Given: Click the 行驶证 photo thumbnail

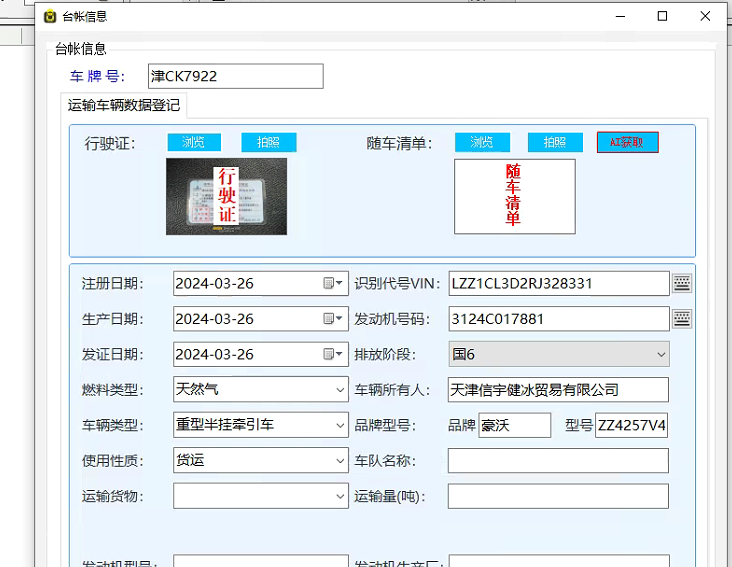Looking at the screenshot, I should [226, 196].
